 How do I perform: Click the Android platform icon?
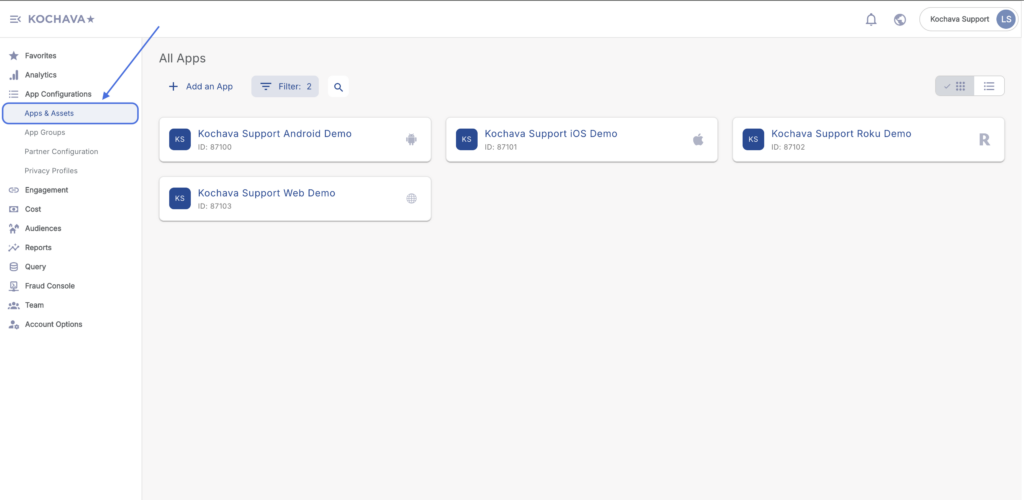click(x=411, y=140)
